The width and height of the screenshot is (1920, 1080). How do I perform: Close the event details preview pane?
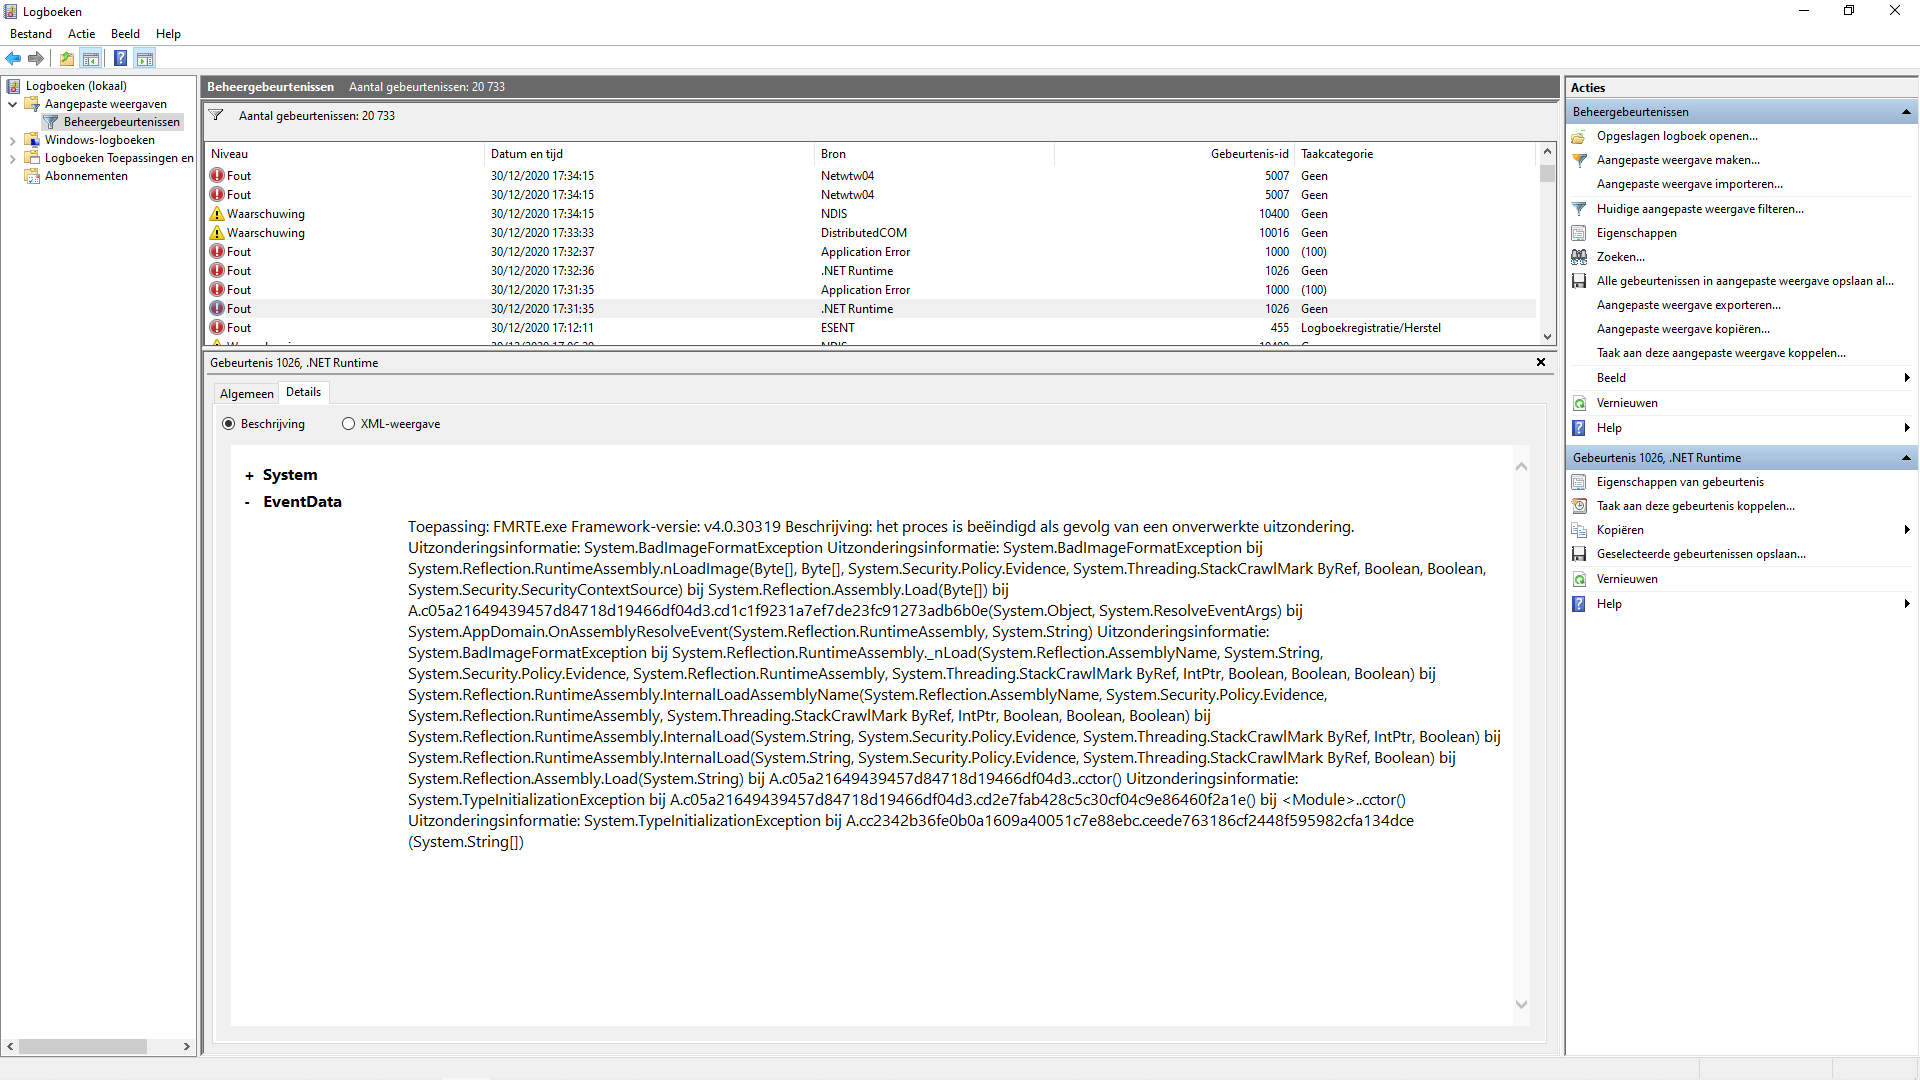(1541, 362)
